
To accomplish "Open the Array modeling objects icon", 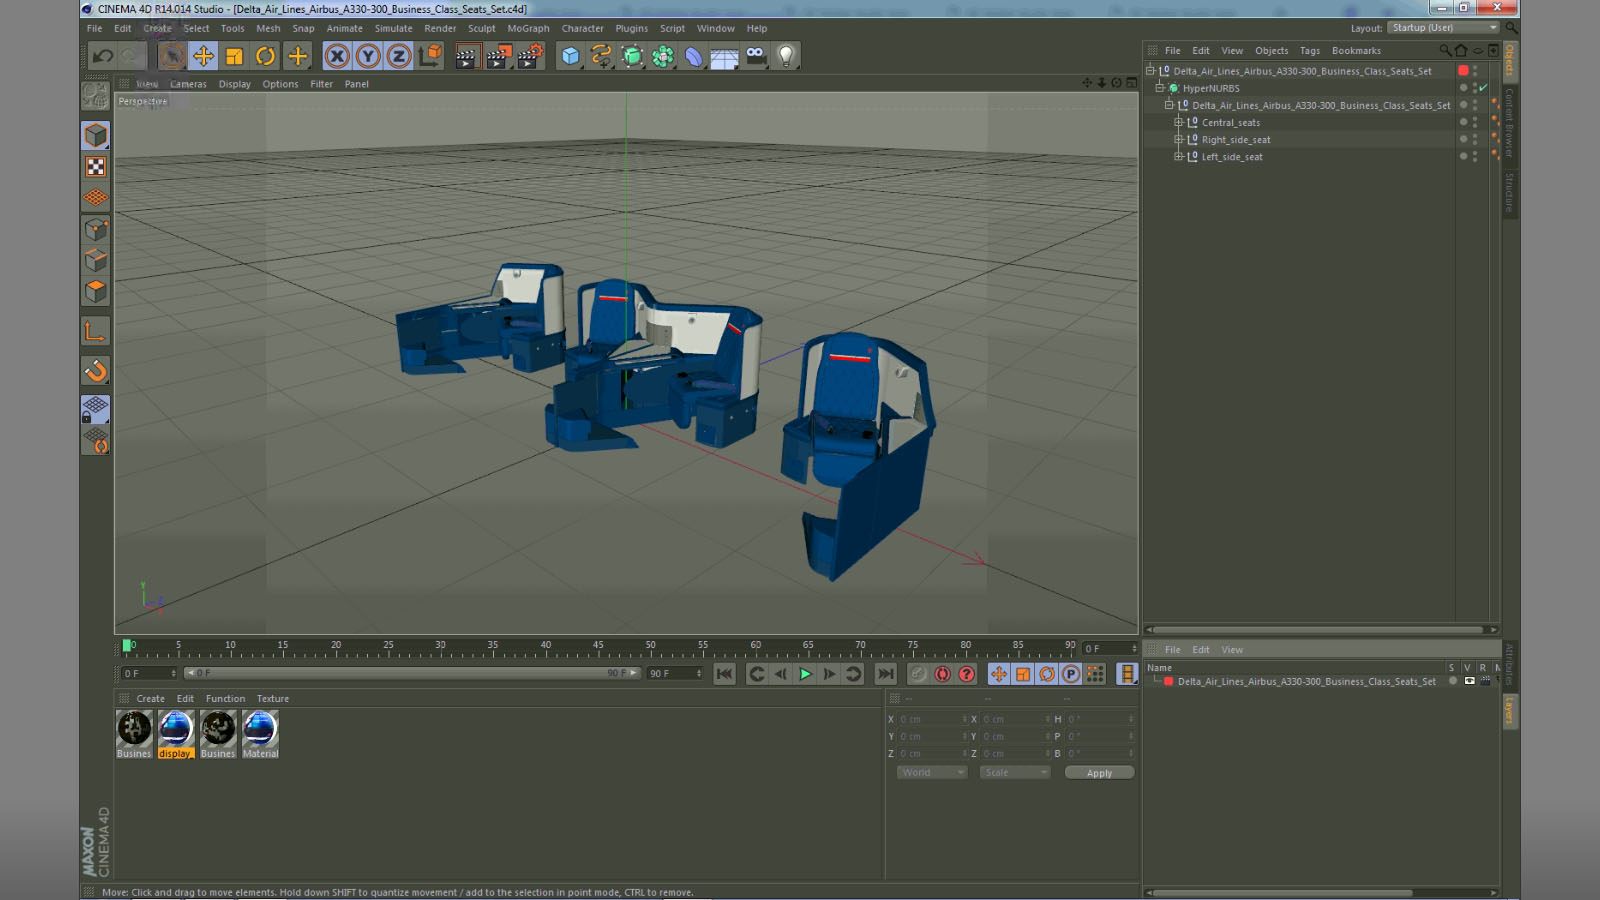I will [663, 56].
